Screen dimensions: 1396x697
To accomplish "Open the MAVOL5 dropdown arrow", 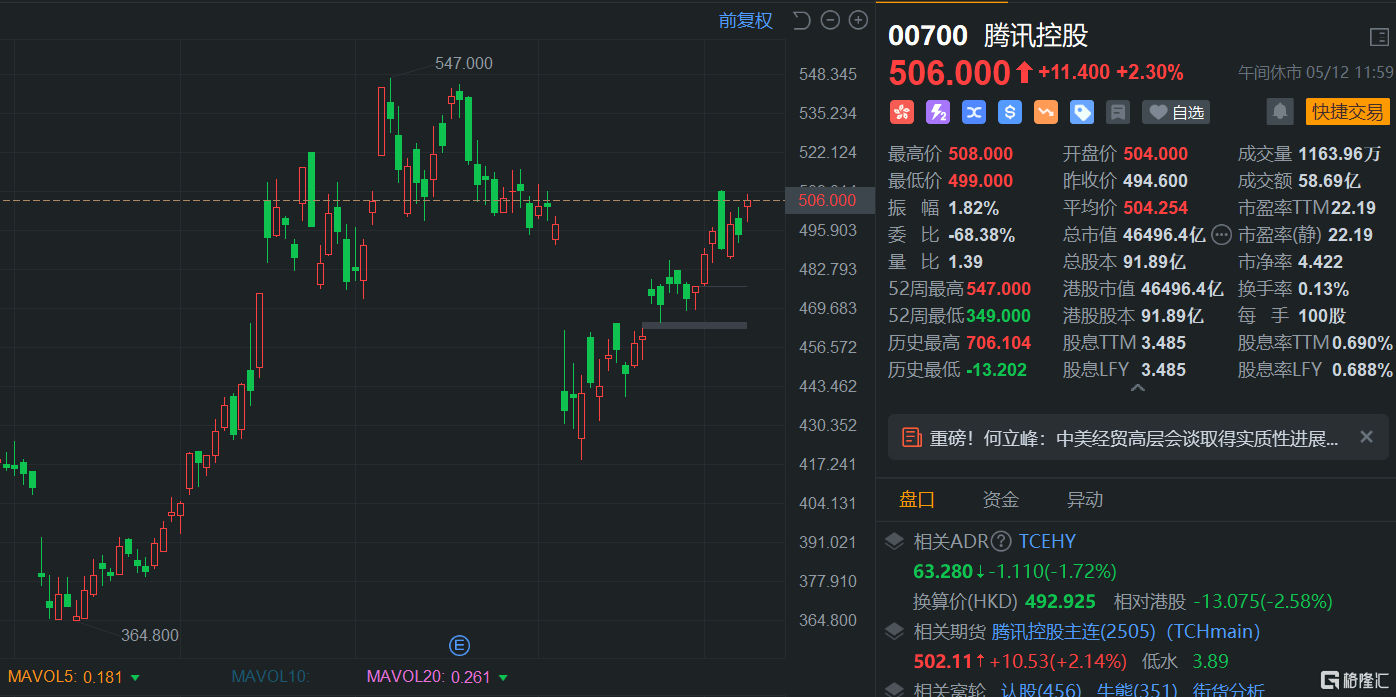I will point(135,678).
